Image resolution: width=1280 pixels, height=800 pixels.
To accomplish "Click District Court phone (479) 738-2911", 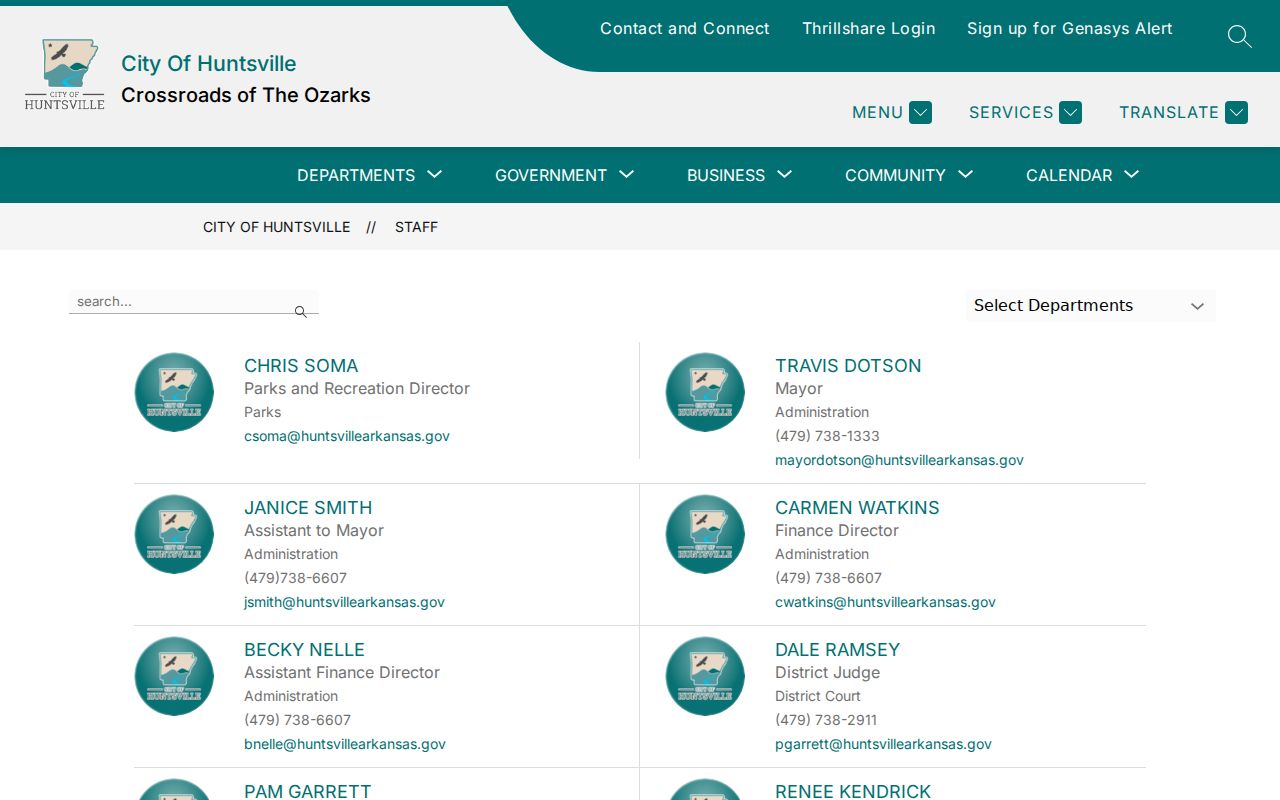I will click(826, 720).
